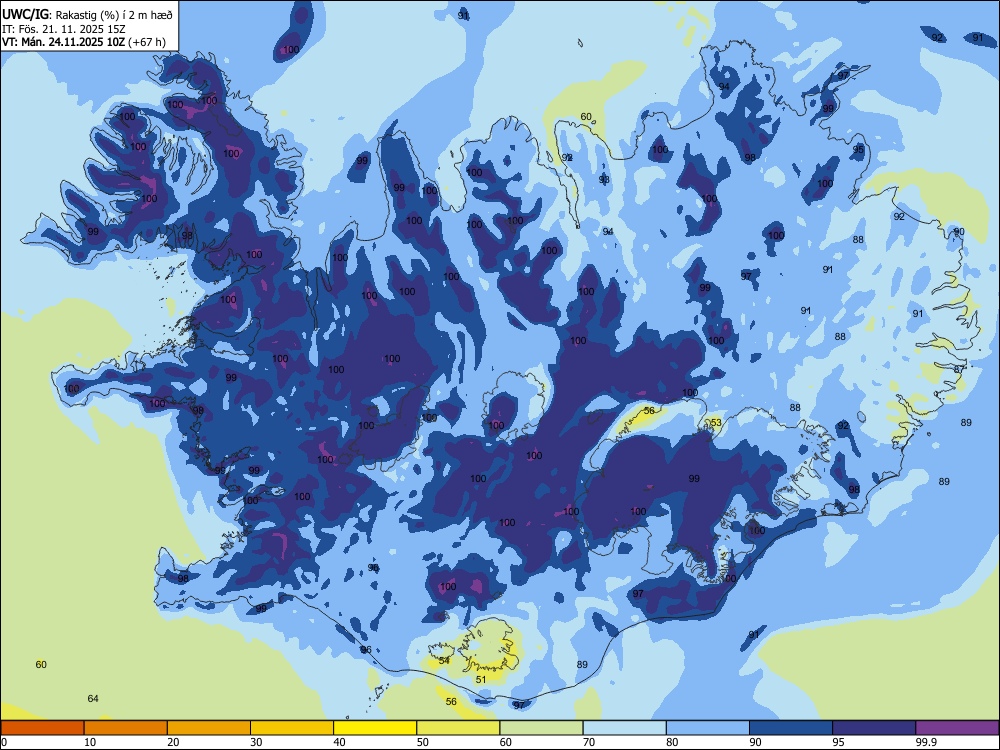
Task: Click the purple 99.9+ legend swatch
Action: click(x=957, y=728)
